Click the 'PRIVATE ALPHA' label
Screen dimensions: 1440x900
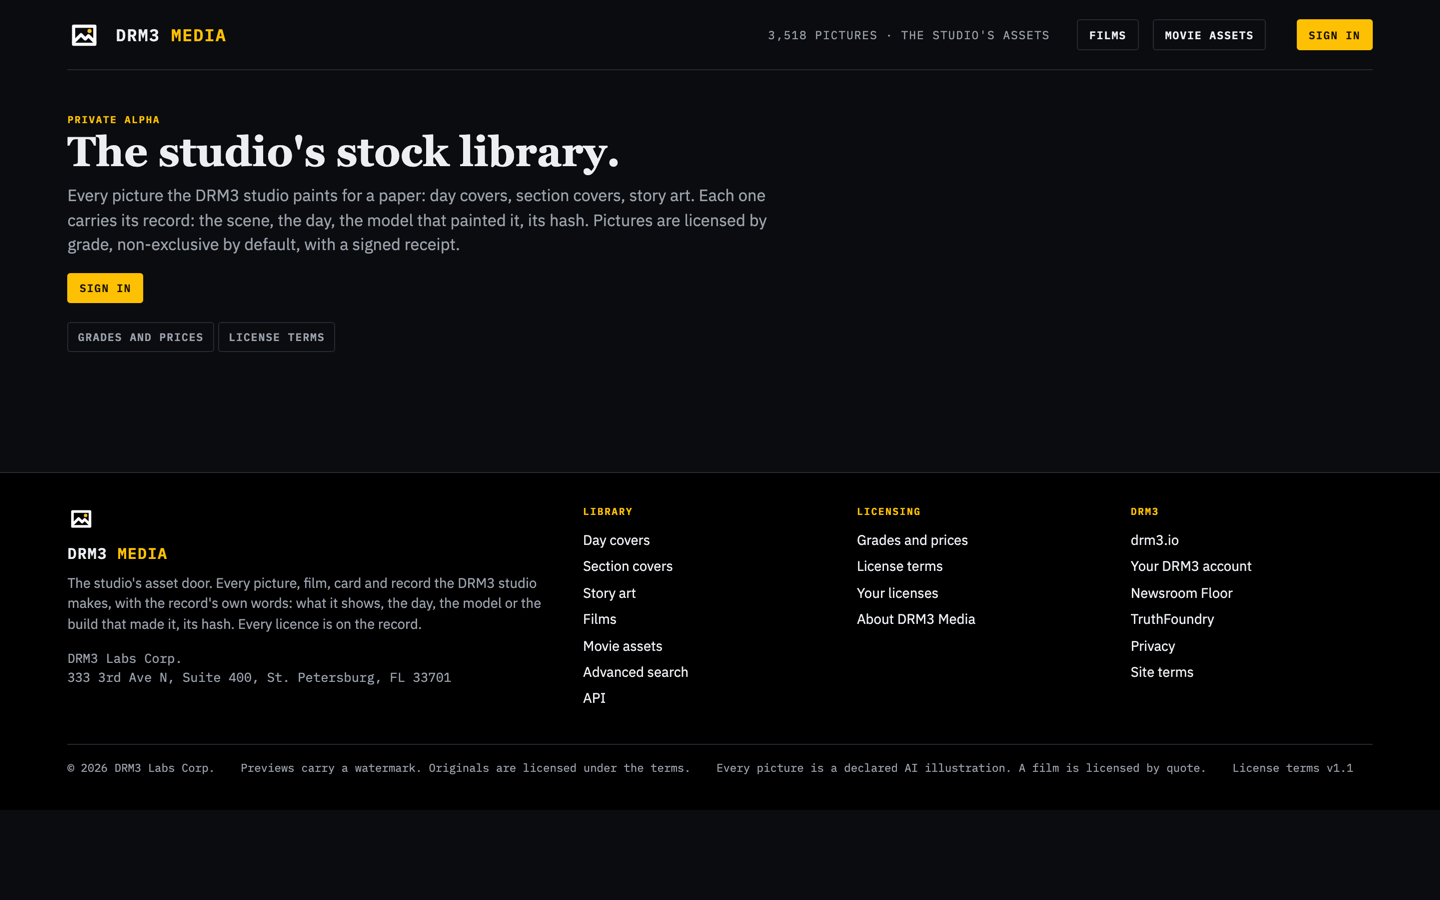[113, 120]
